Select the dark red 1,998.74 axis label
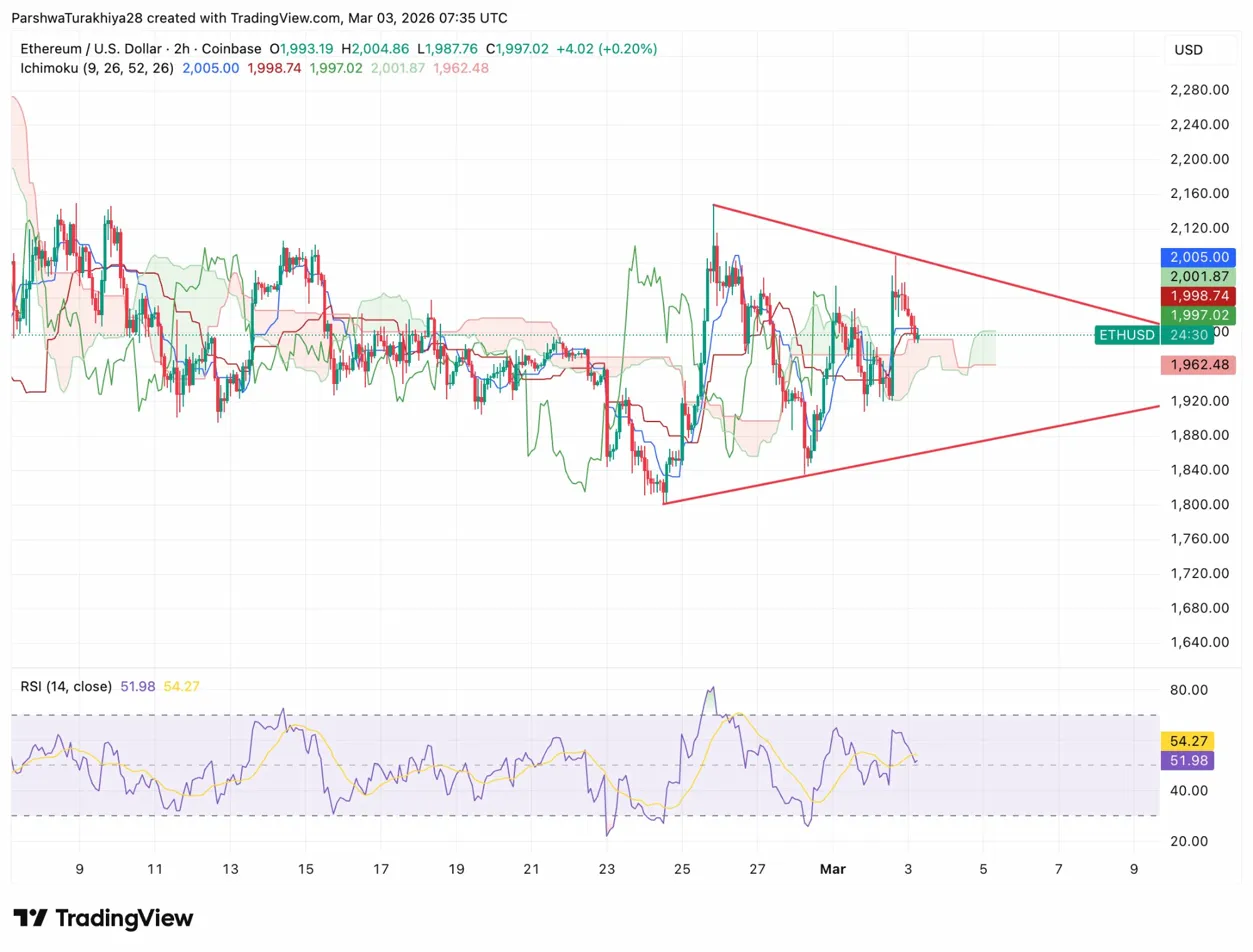Viewport: 1253px width, 952px height. point(1199,297)
